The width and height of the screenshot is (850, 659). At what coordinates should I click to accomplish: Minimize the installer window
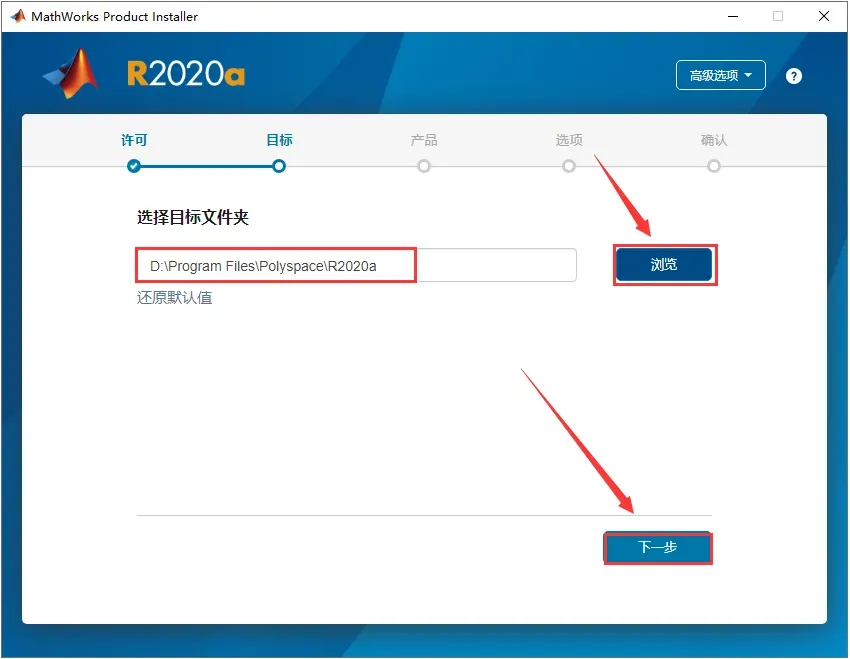(x=733, y=16)
